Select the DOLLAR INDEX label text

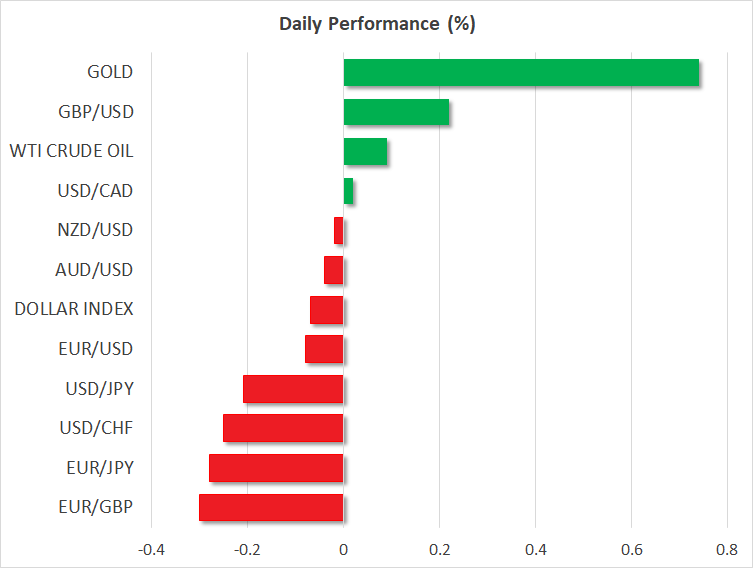point(74,309)
